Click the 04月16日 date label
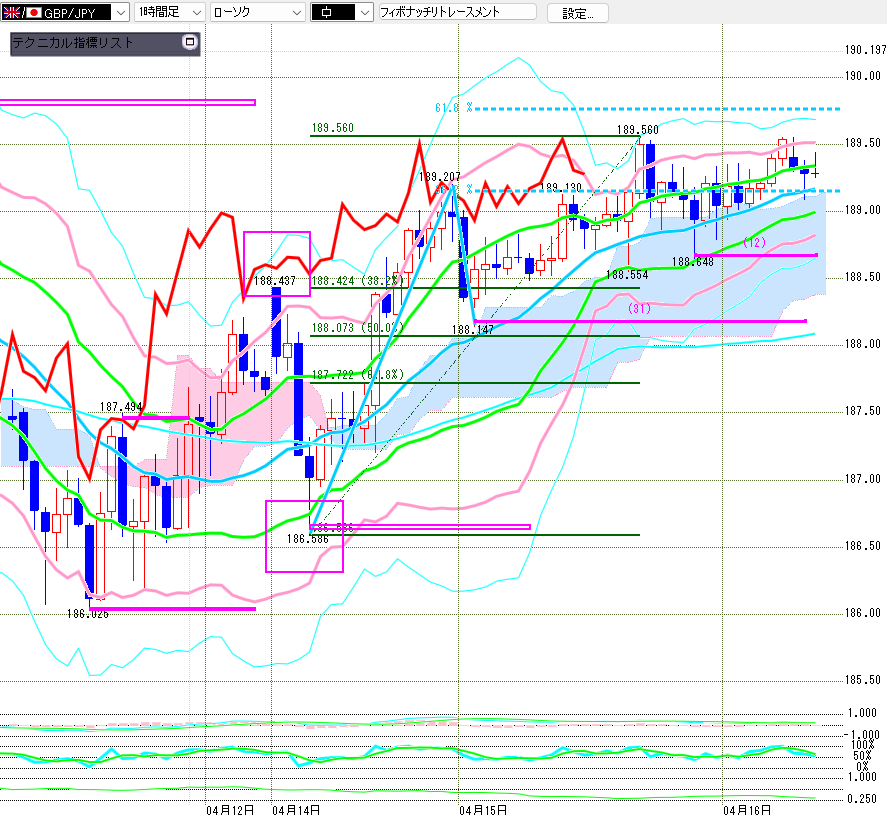887x815 pixels. (x=747, y=809)
